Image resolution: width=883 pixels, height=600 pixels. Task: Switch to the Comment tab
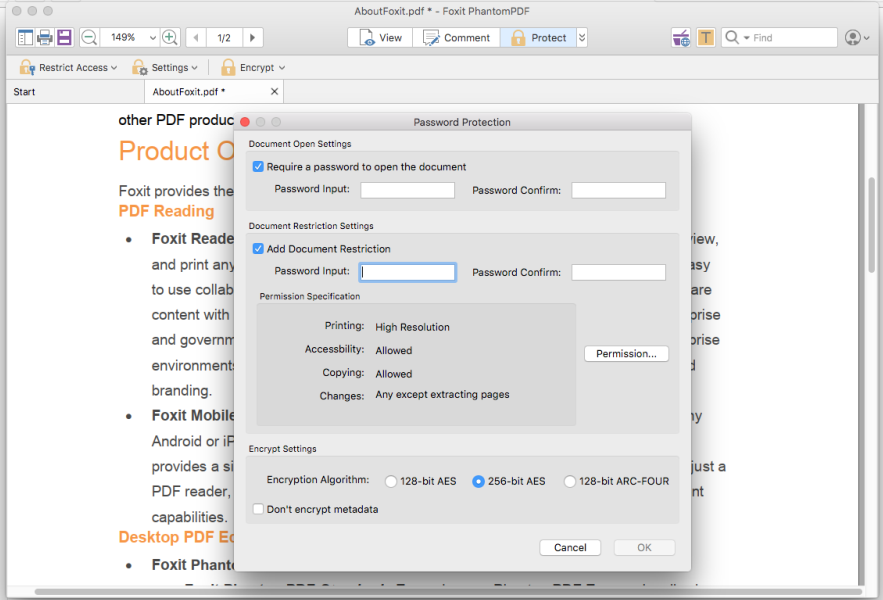(x=456, y=38)
